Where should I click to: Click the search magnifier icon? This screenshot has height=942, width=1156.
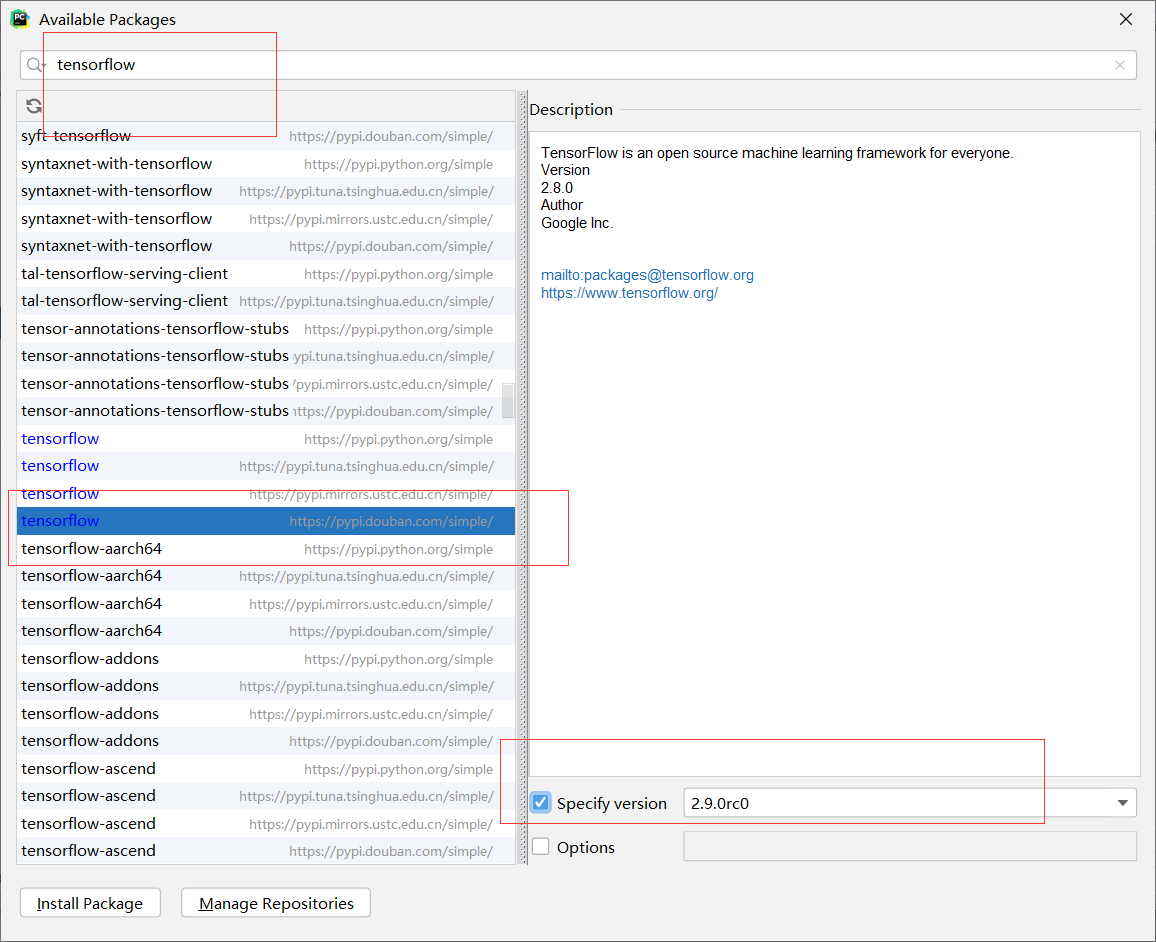click(35, 65)
